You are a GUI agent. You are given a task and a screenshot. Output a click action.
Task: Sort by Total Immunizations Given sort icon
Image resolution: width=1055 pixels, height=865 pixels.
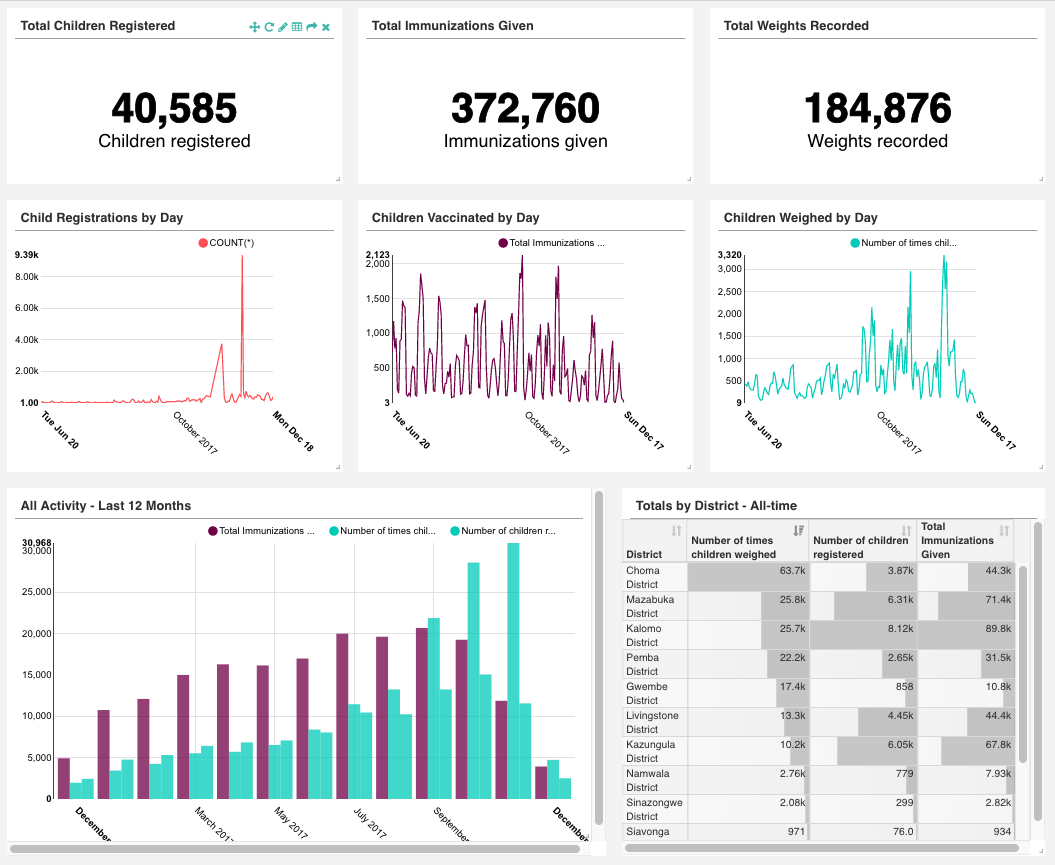coord(1004,531)
